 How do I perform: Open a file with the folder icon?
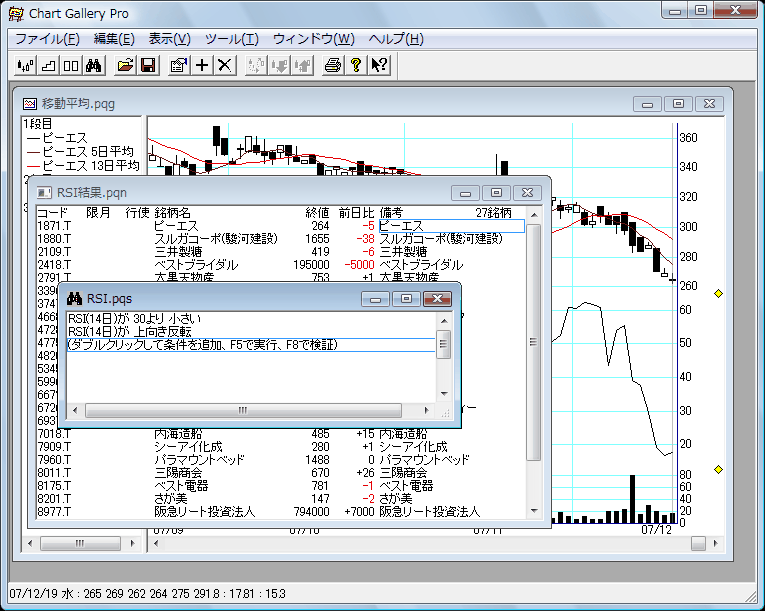point(125,65)
